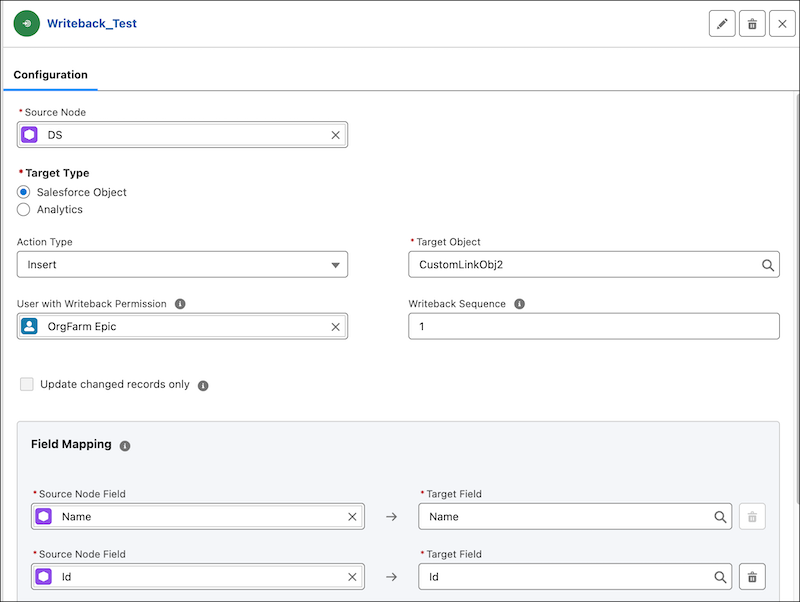Delete the Writeback_Test node with the trash icon
Image resolution: width=800 pixels, height=602 pixels.
coord(752,24)
